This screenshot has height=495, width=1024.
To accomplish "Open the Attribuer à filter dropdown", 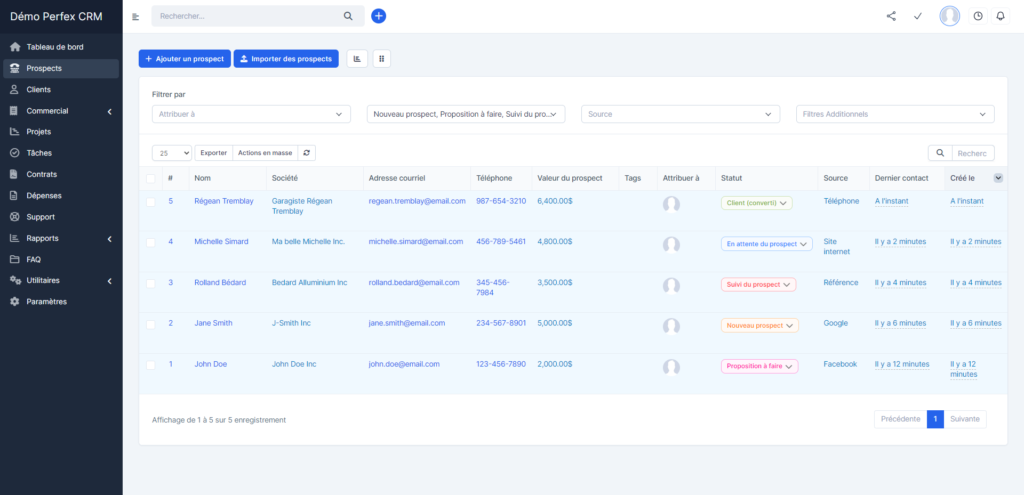I will pos(251,114).
